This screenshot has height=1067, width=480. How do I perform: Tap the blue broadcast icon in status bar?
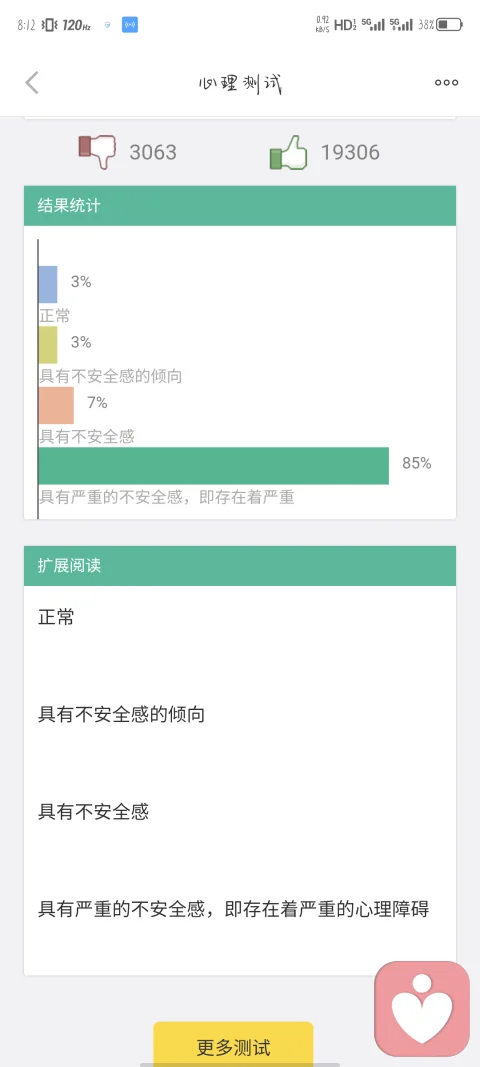(130, 25)
